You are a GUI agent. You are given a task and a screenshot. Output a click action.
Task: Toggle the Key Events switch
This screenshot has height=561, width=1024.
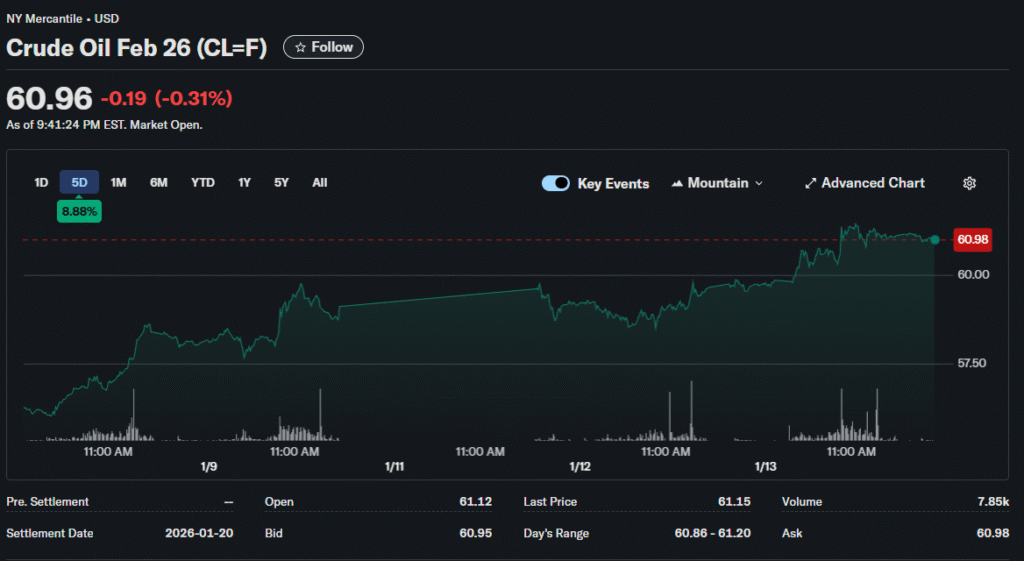[x=555, y=183]
